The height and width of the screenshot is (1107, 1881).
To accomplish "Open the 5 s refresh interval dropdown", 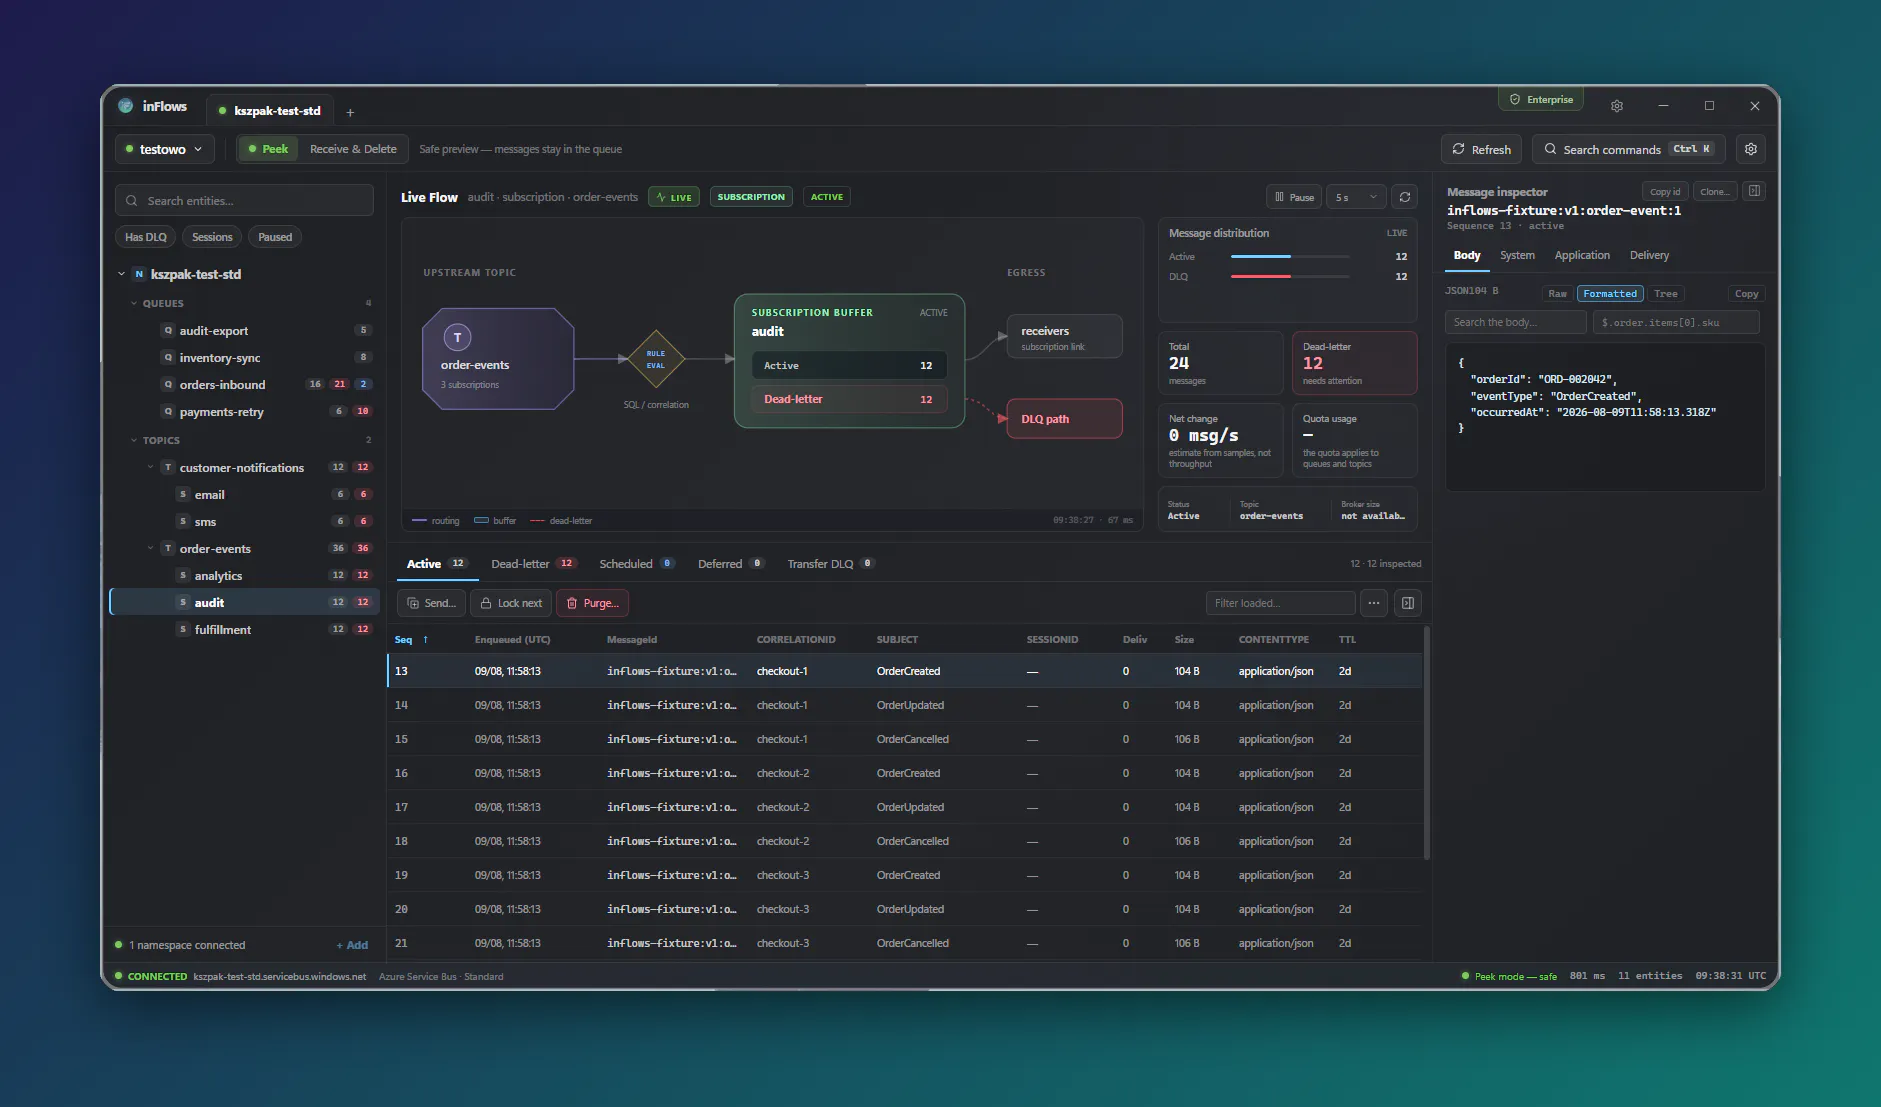I will (1356, 197).
